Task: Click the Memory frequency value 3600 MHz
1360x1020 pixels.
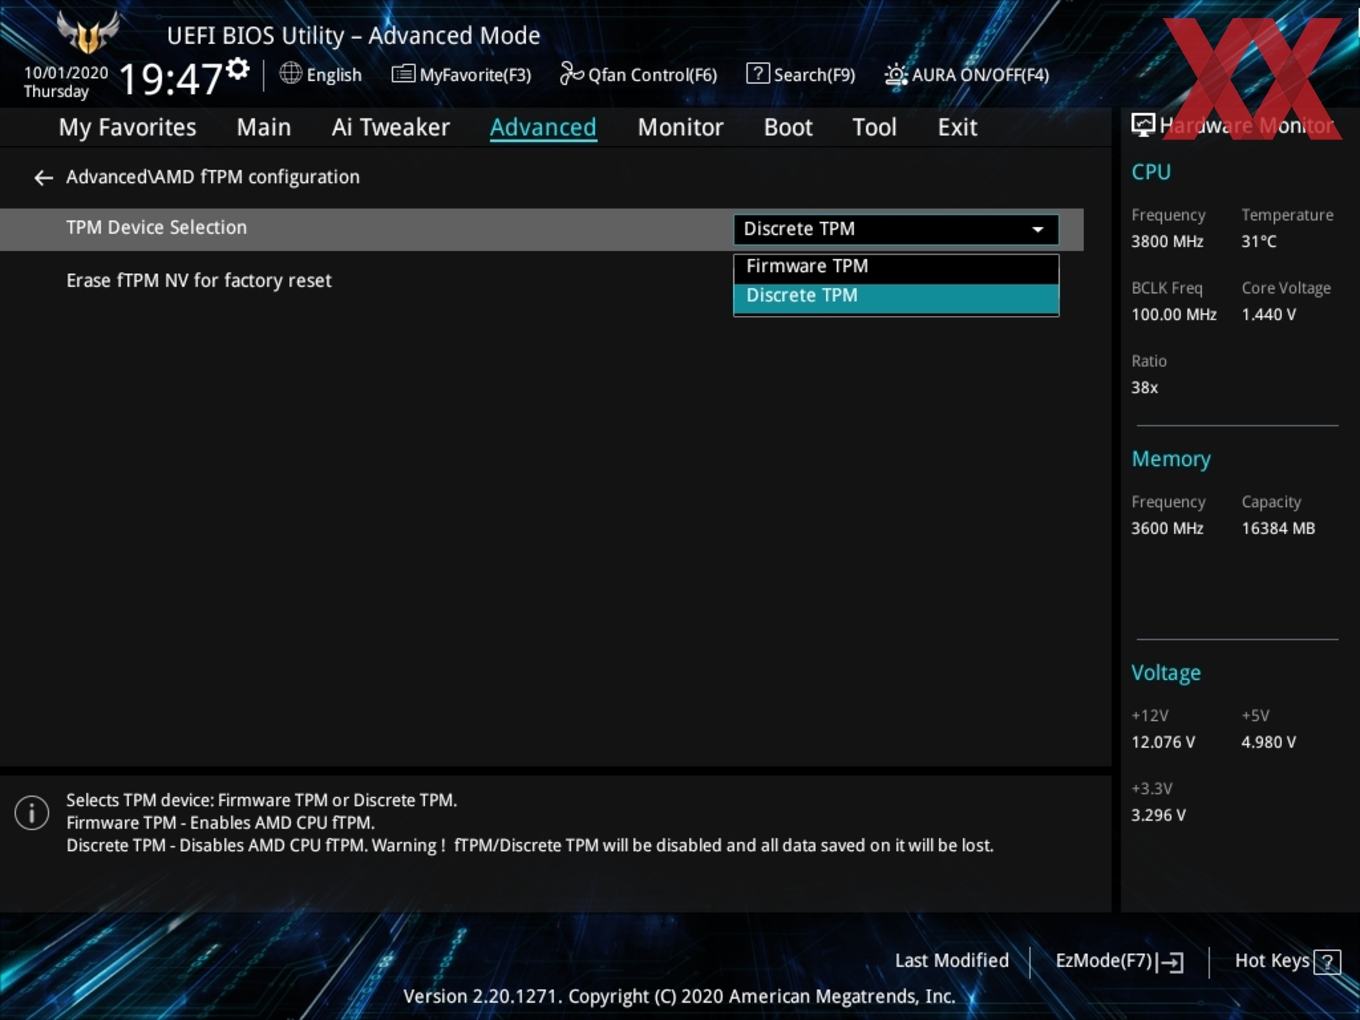Action: (1167, 529)
